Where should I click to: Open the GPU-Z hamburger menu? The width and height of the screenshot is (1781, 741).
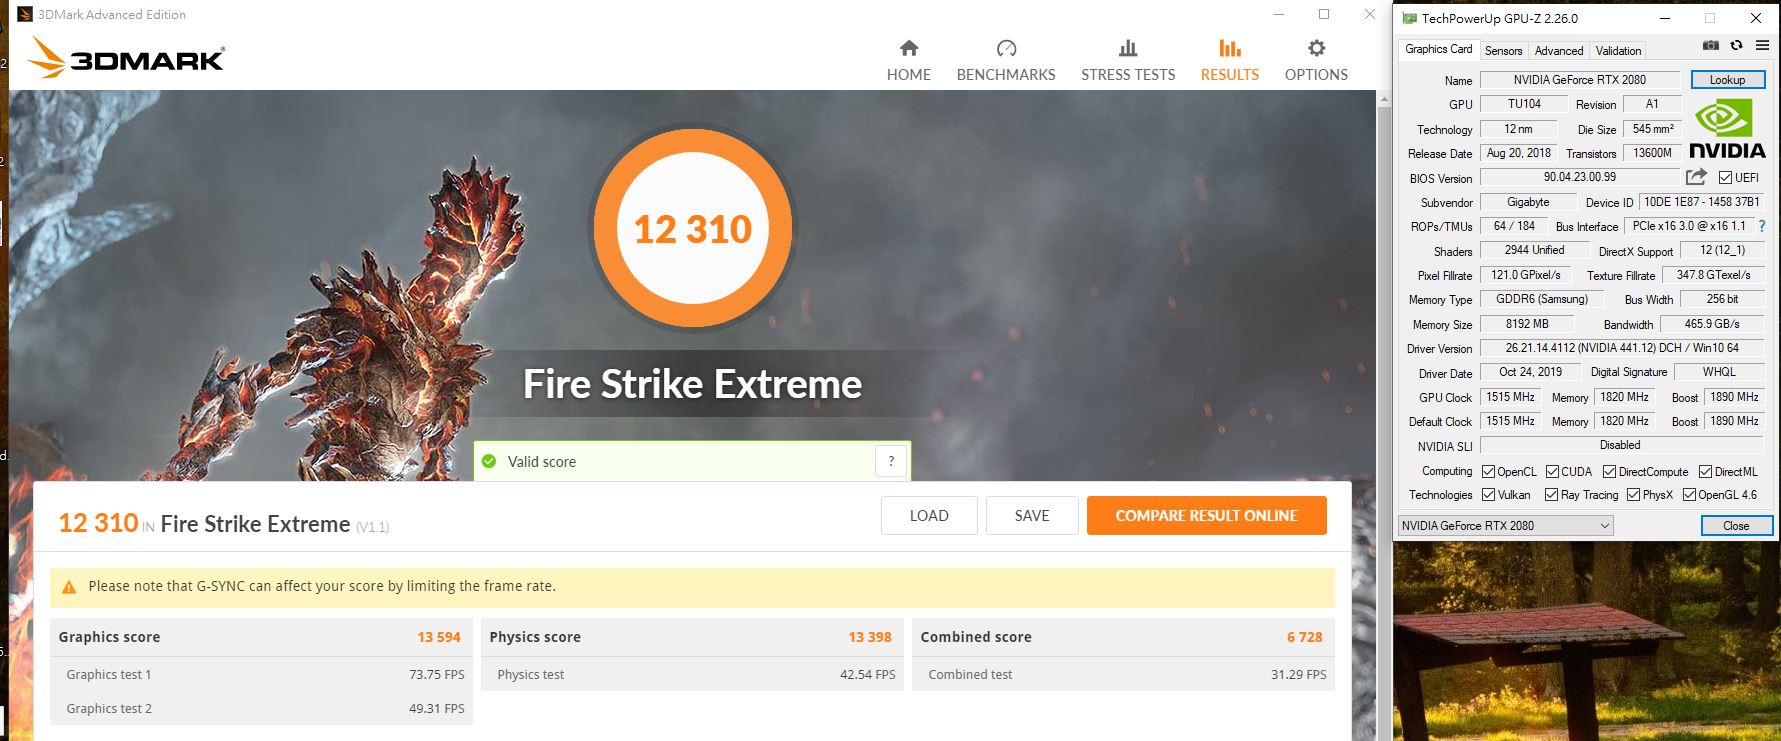[x=1762, y=45]
